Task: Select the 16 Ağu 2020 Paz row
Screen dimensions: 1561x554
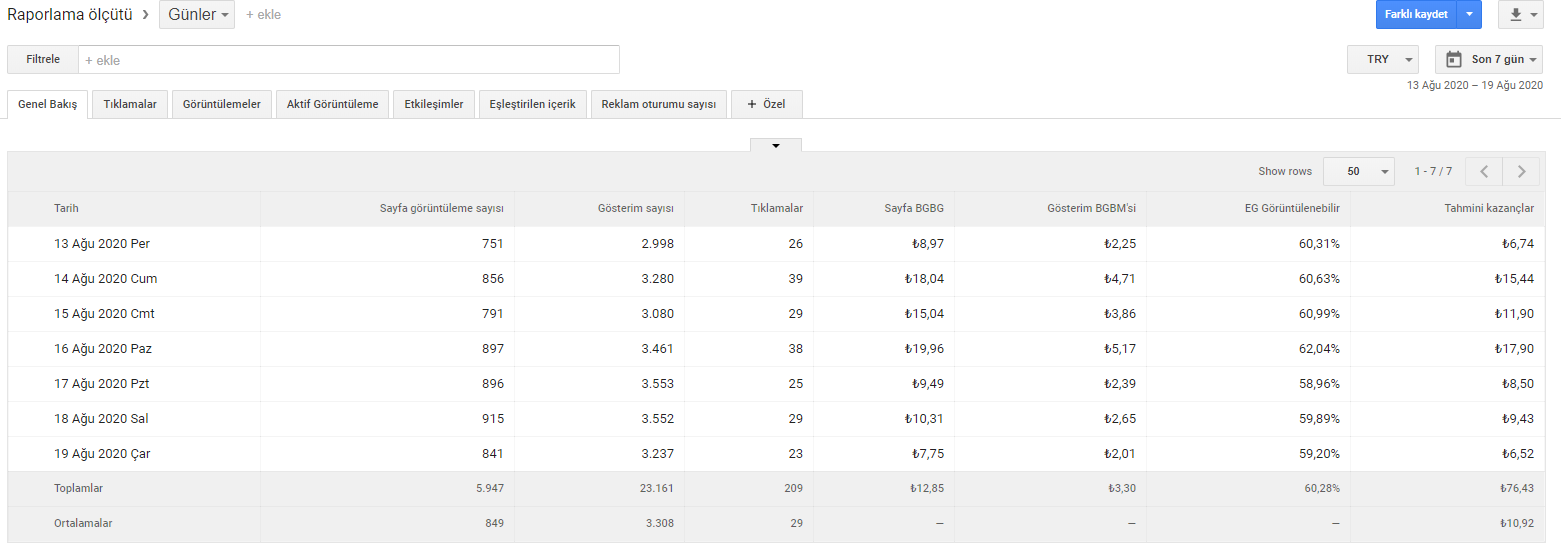Action: 775,348
